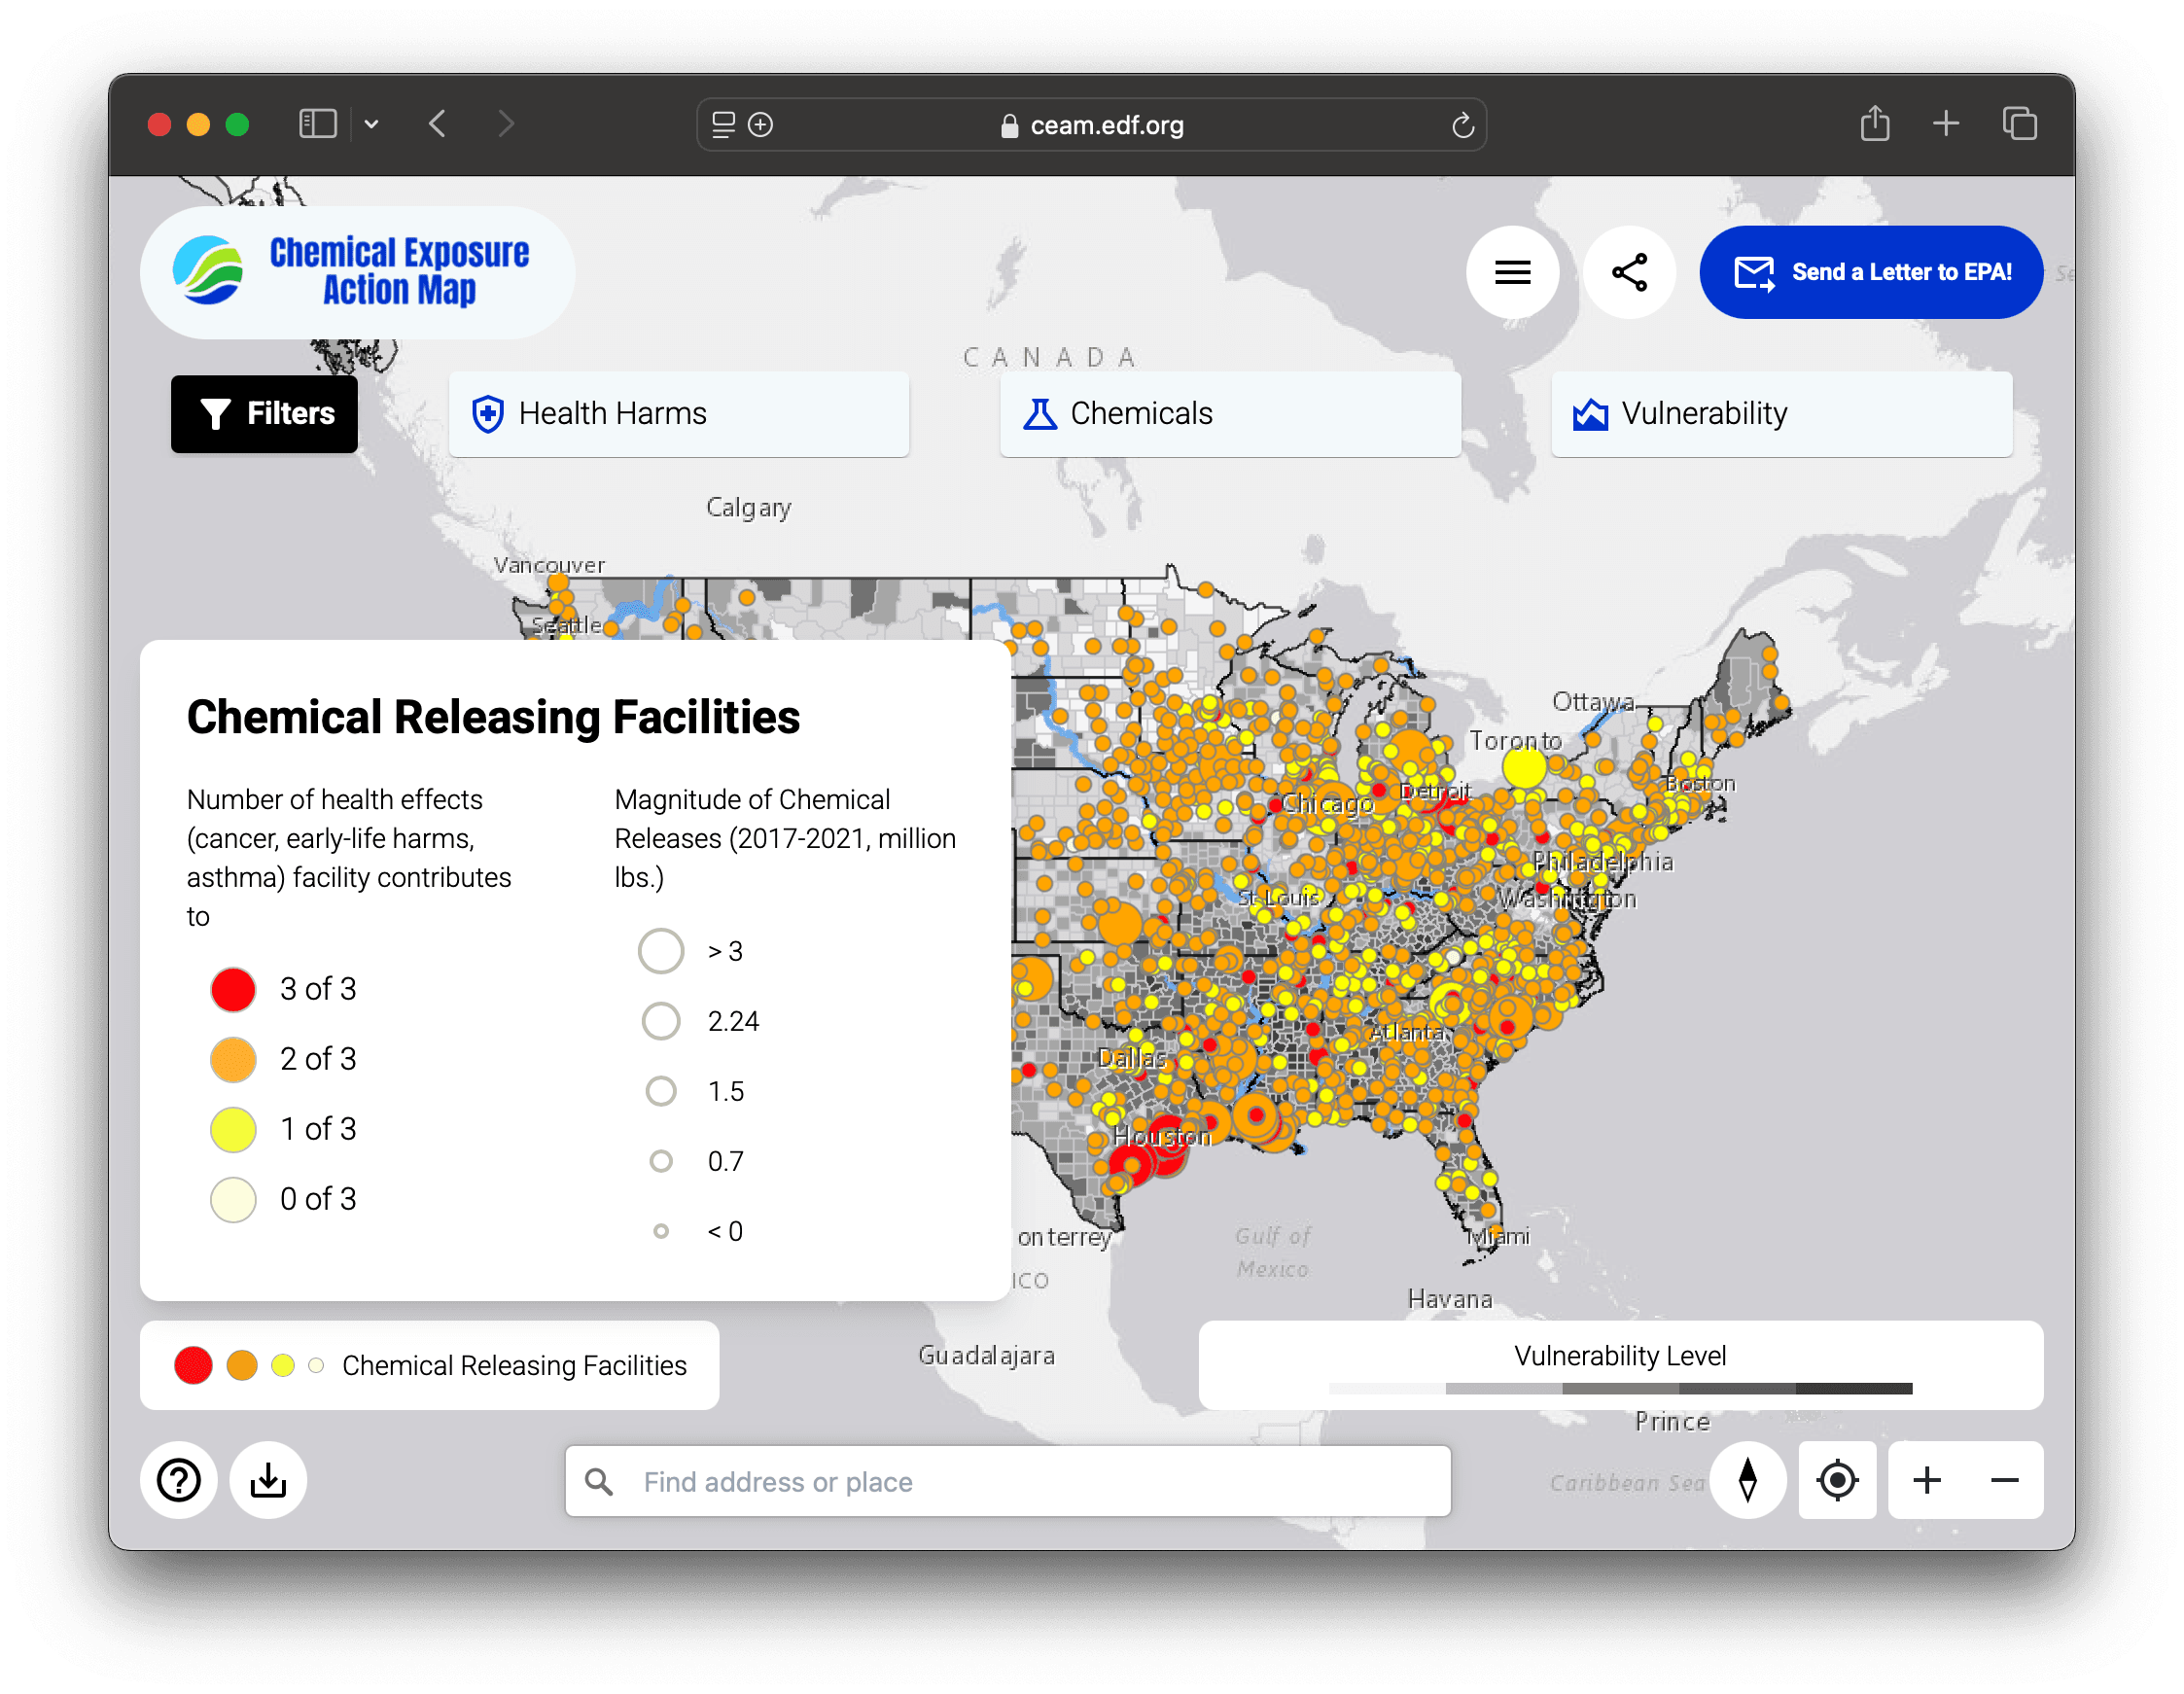Click the 2.24 magnitude circle
This screenshot has height=1694, width=2184.
click(661, 1021)
